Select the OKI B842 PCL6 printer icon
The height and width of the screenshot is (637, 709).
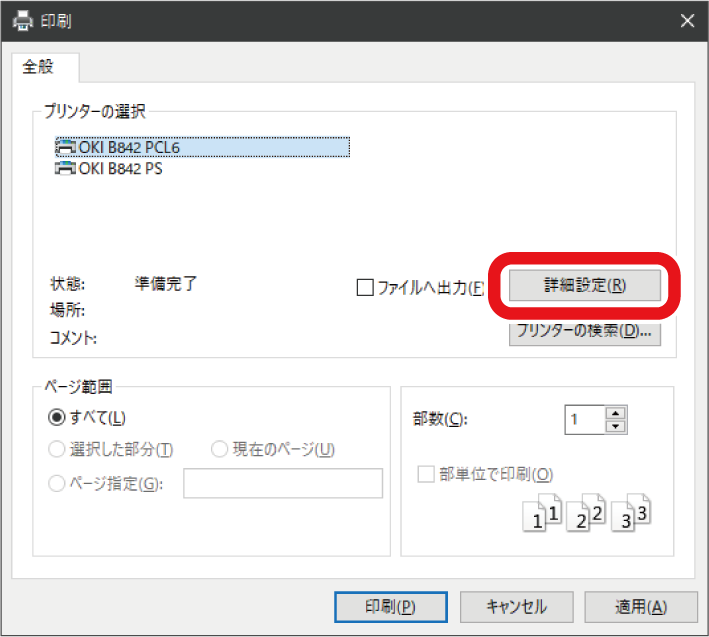click(x=66, y=147)
